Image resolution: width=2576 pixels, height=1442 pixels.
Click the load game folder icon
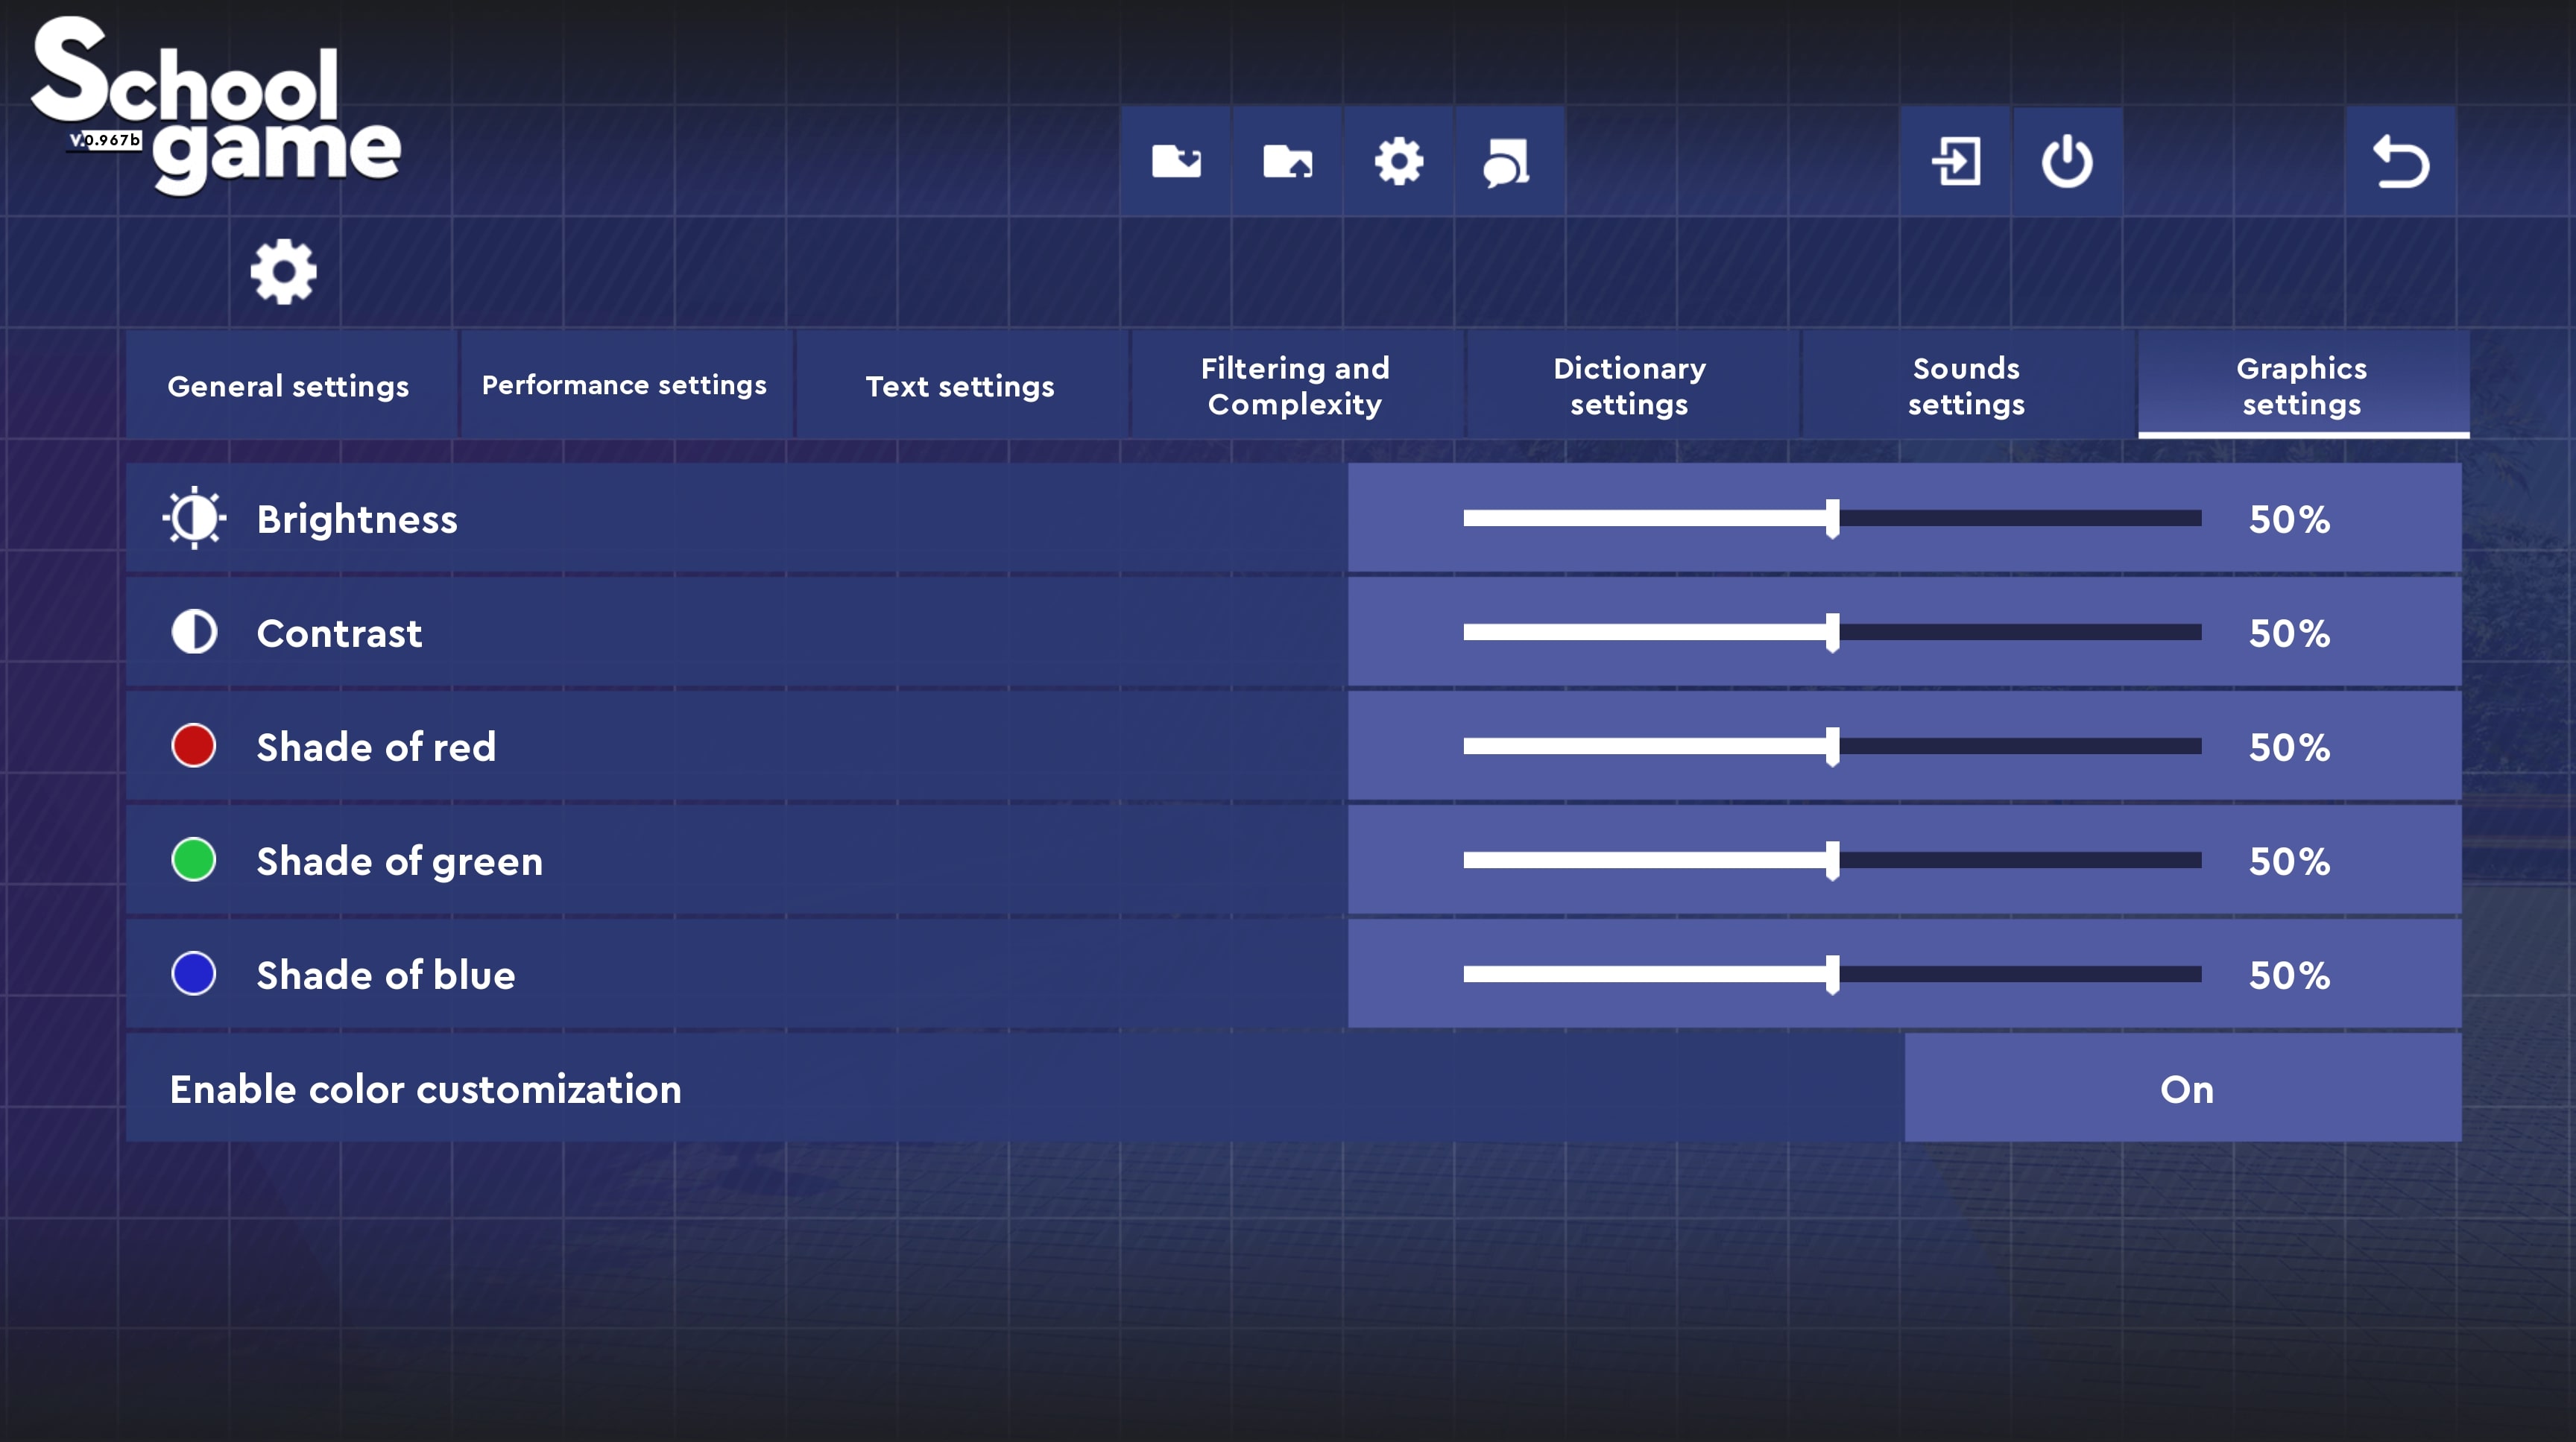coord(1287,161)
